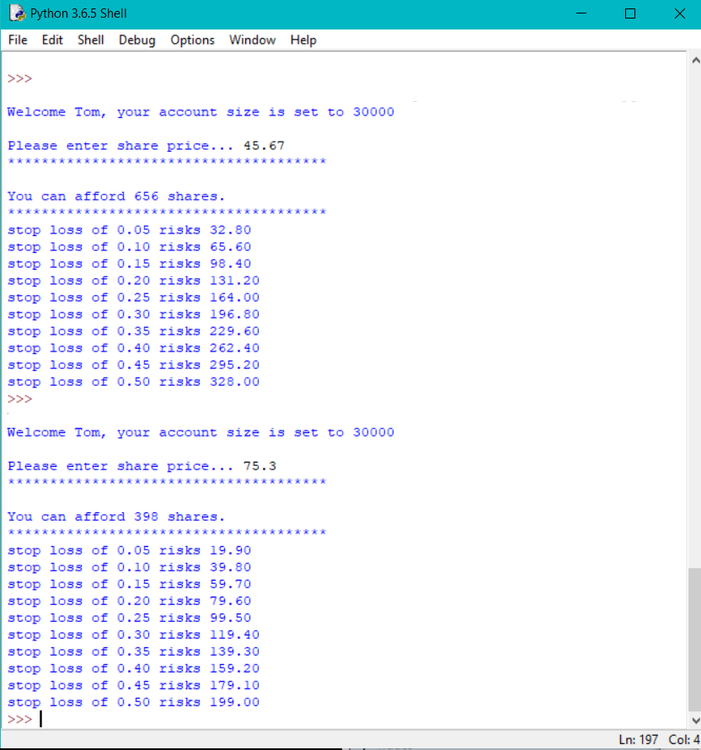The width and height of the screenshot is (701, 750).
Task: Click the line 'stop loss of 0.20 risks 79.60'
Action: [129, 601]
